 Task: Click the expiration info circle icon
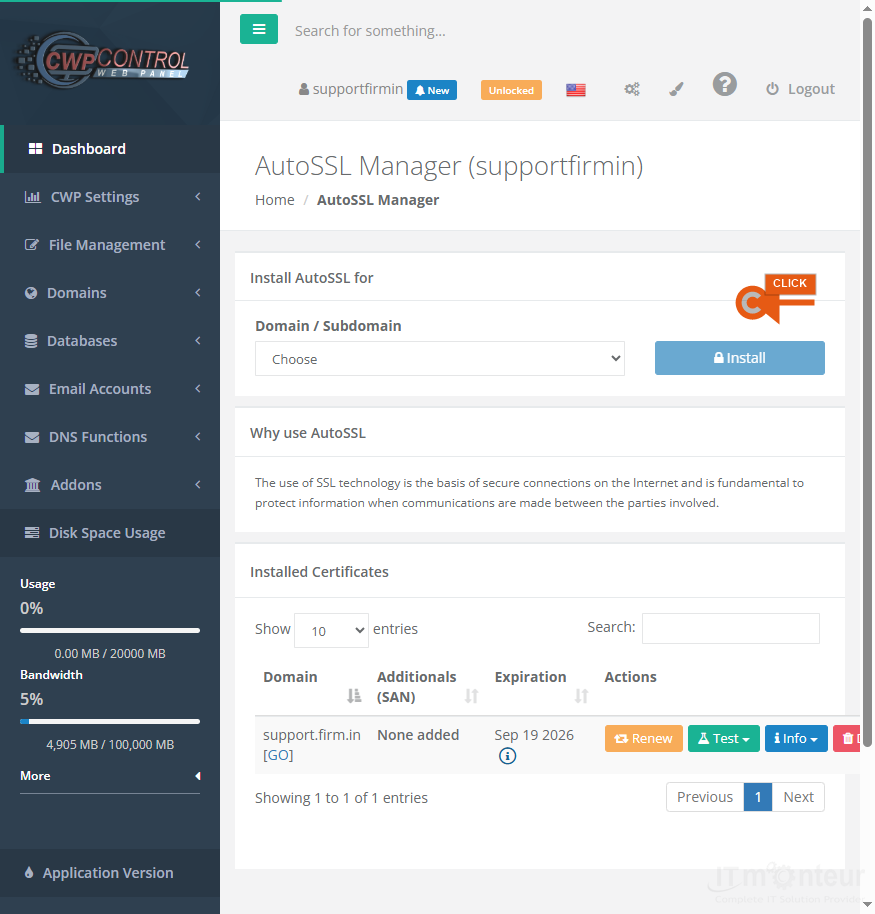point(507,756)
